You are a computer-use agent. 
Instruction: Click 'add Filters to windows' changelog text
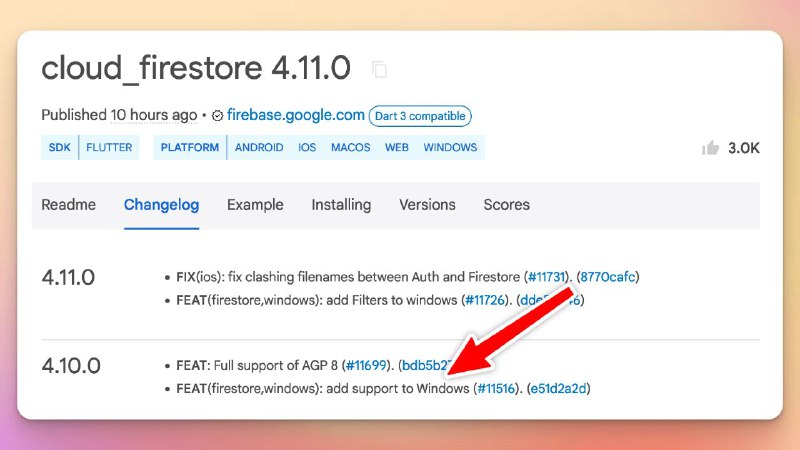tap(392, 300)
